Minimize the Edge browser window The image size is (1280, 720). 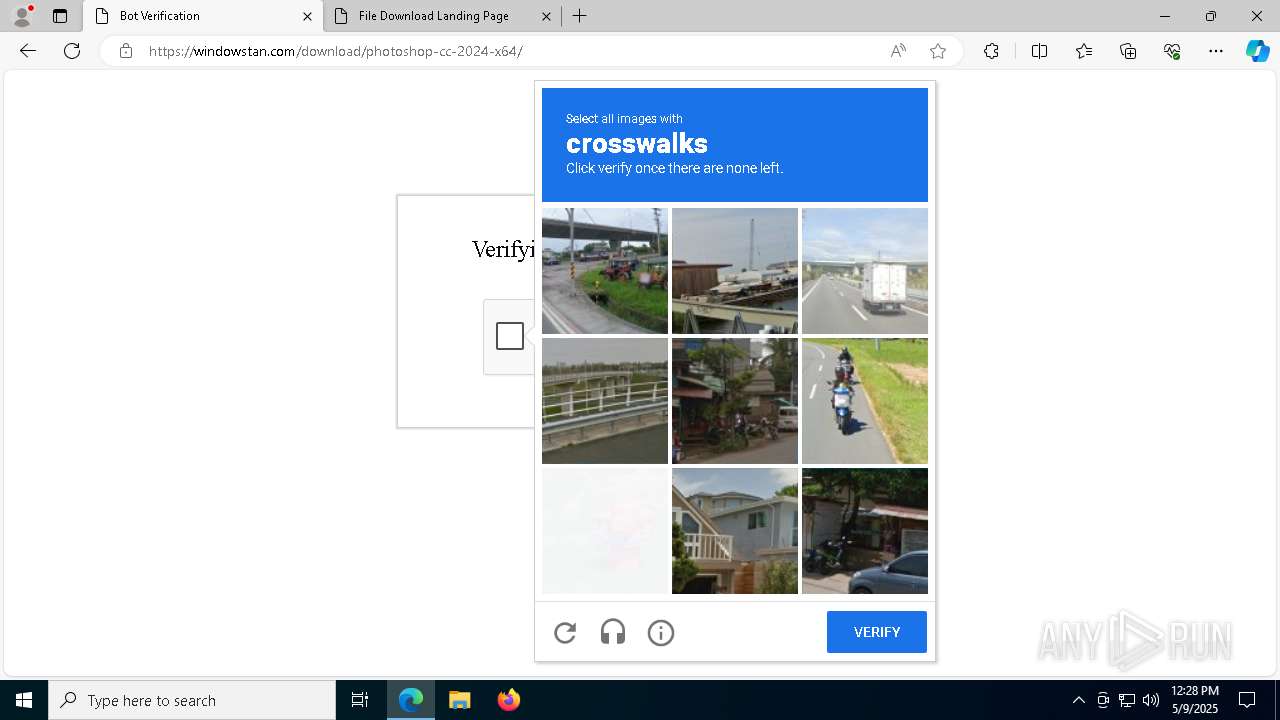(1165, 16)
